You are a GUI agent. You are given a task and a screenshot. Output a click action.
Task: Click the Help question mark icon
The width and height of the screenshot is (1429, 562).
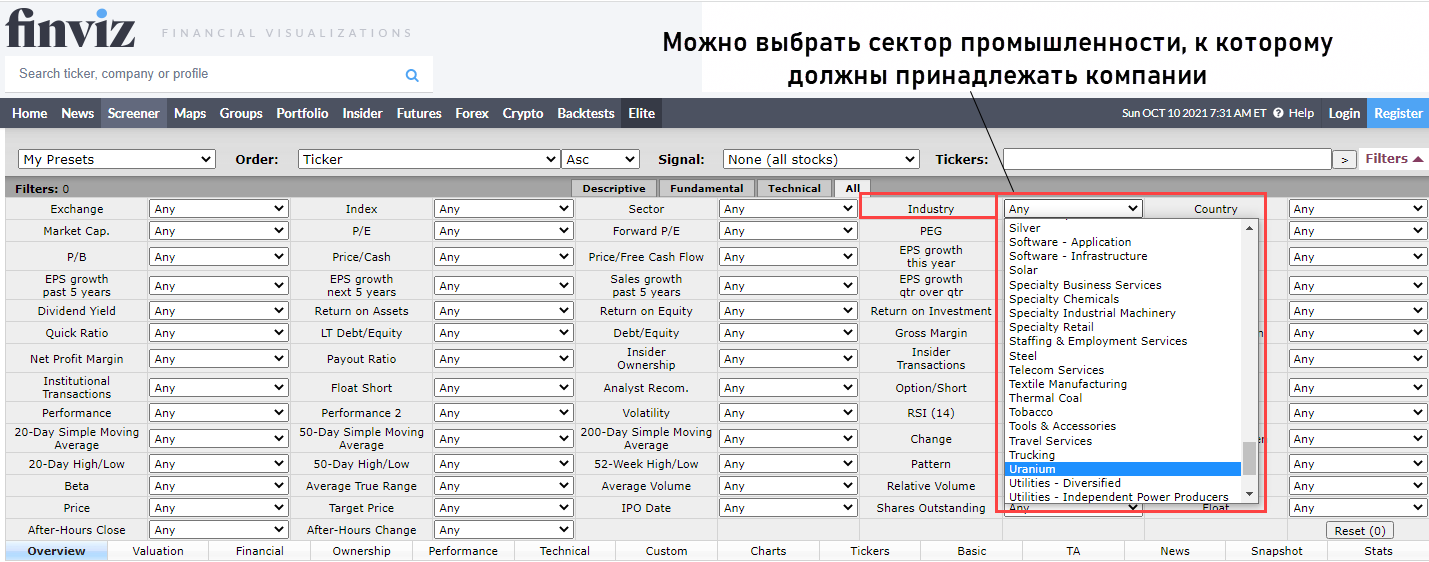[x=1278, y=114]
